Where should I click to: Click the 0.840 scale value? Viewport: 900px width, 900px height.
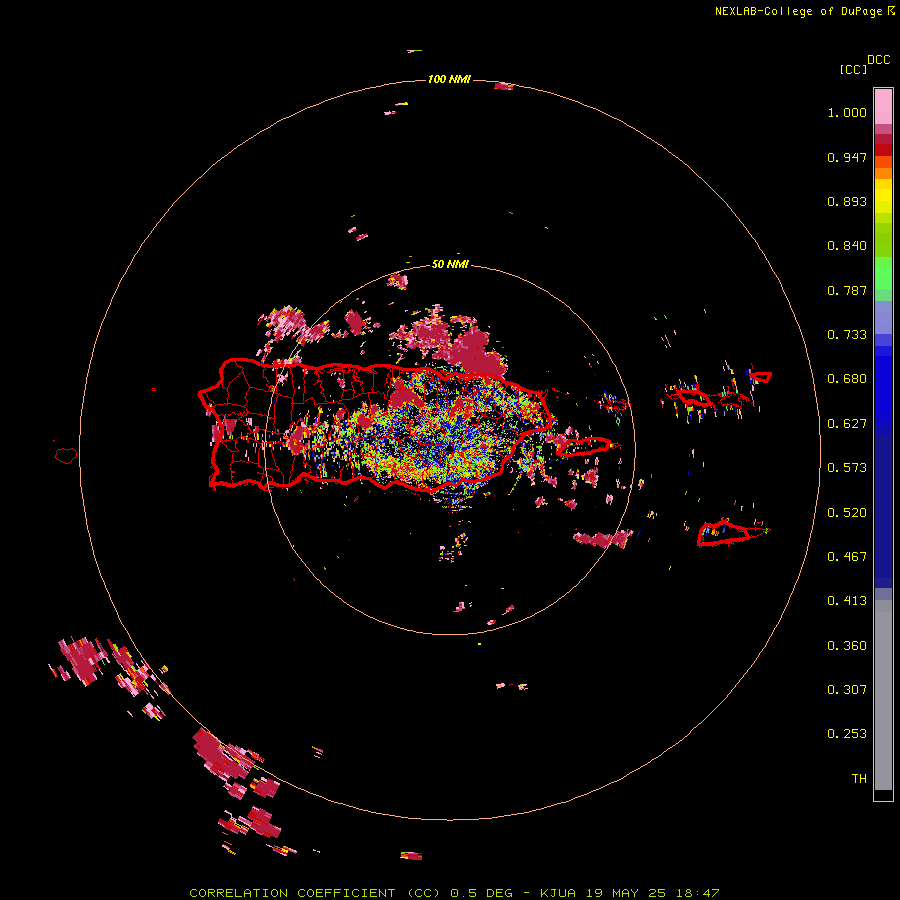[x=847, y=246]
